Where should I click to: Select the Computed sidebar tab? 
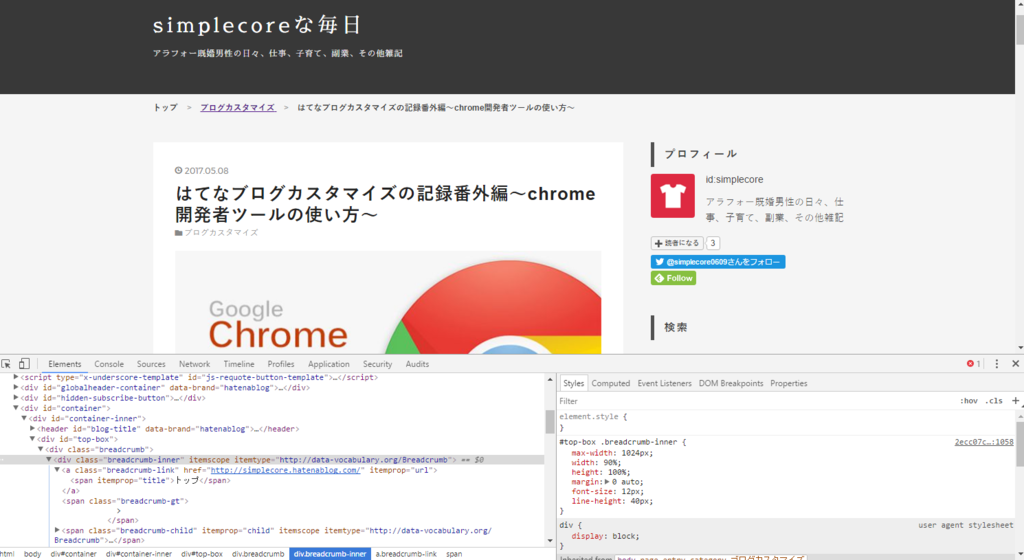tap(611, 383)
